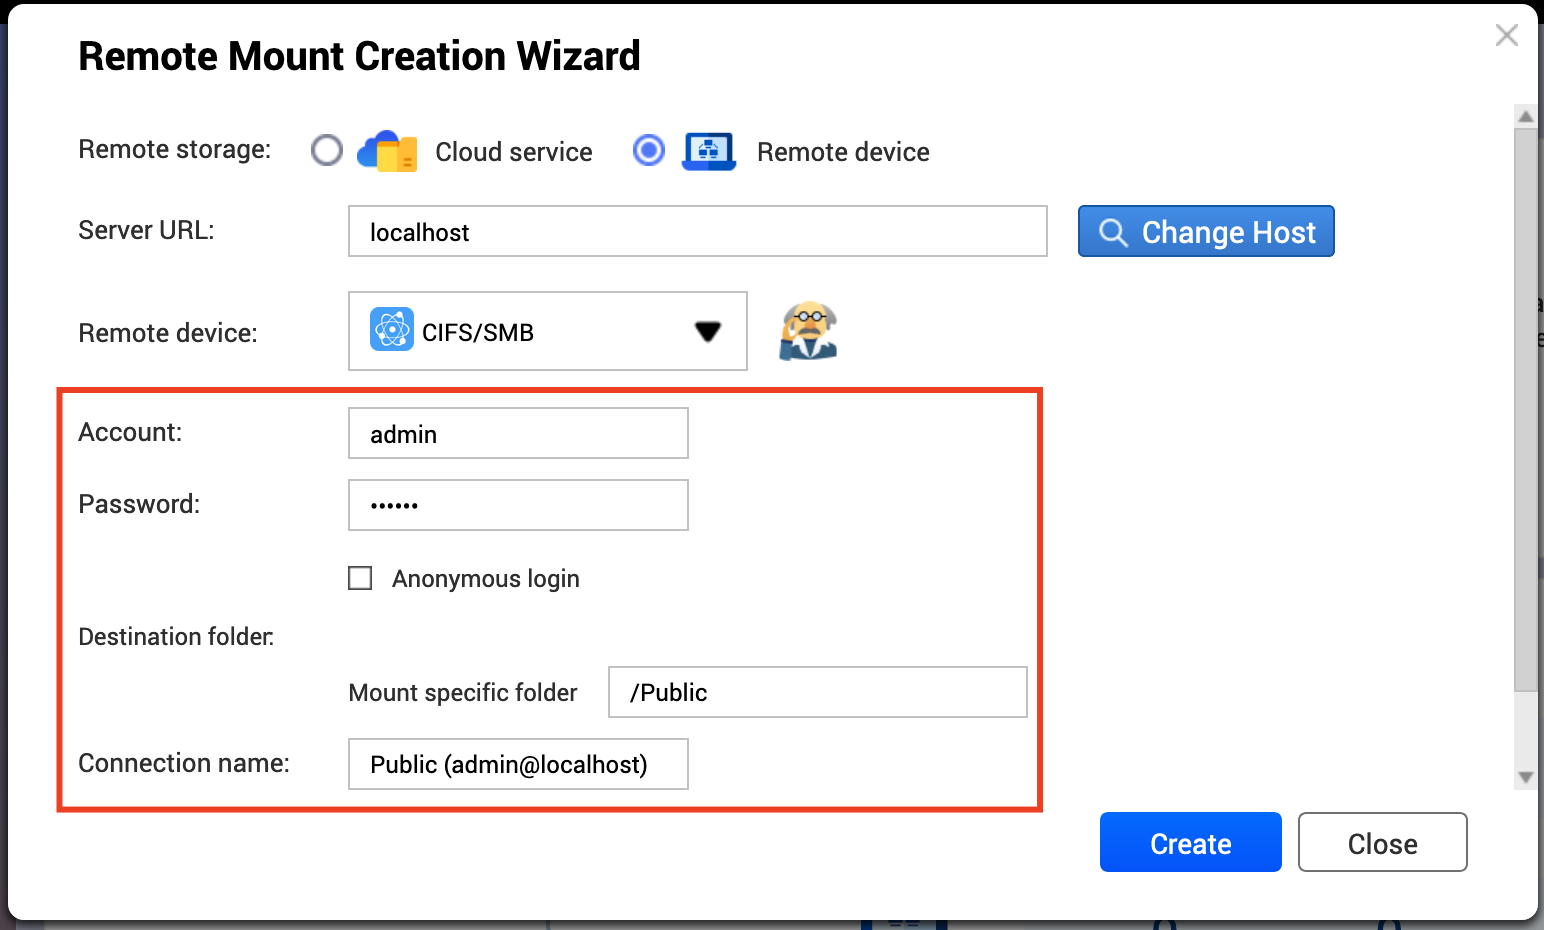Click the scrollbar down arrow

pyautogui.click(x=1525, y=777)
